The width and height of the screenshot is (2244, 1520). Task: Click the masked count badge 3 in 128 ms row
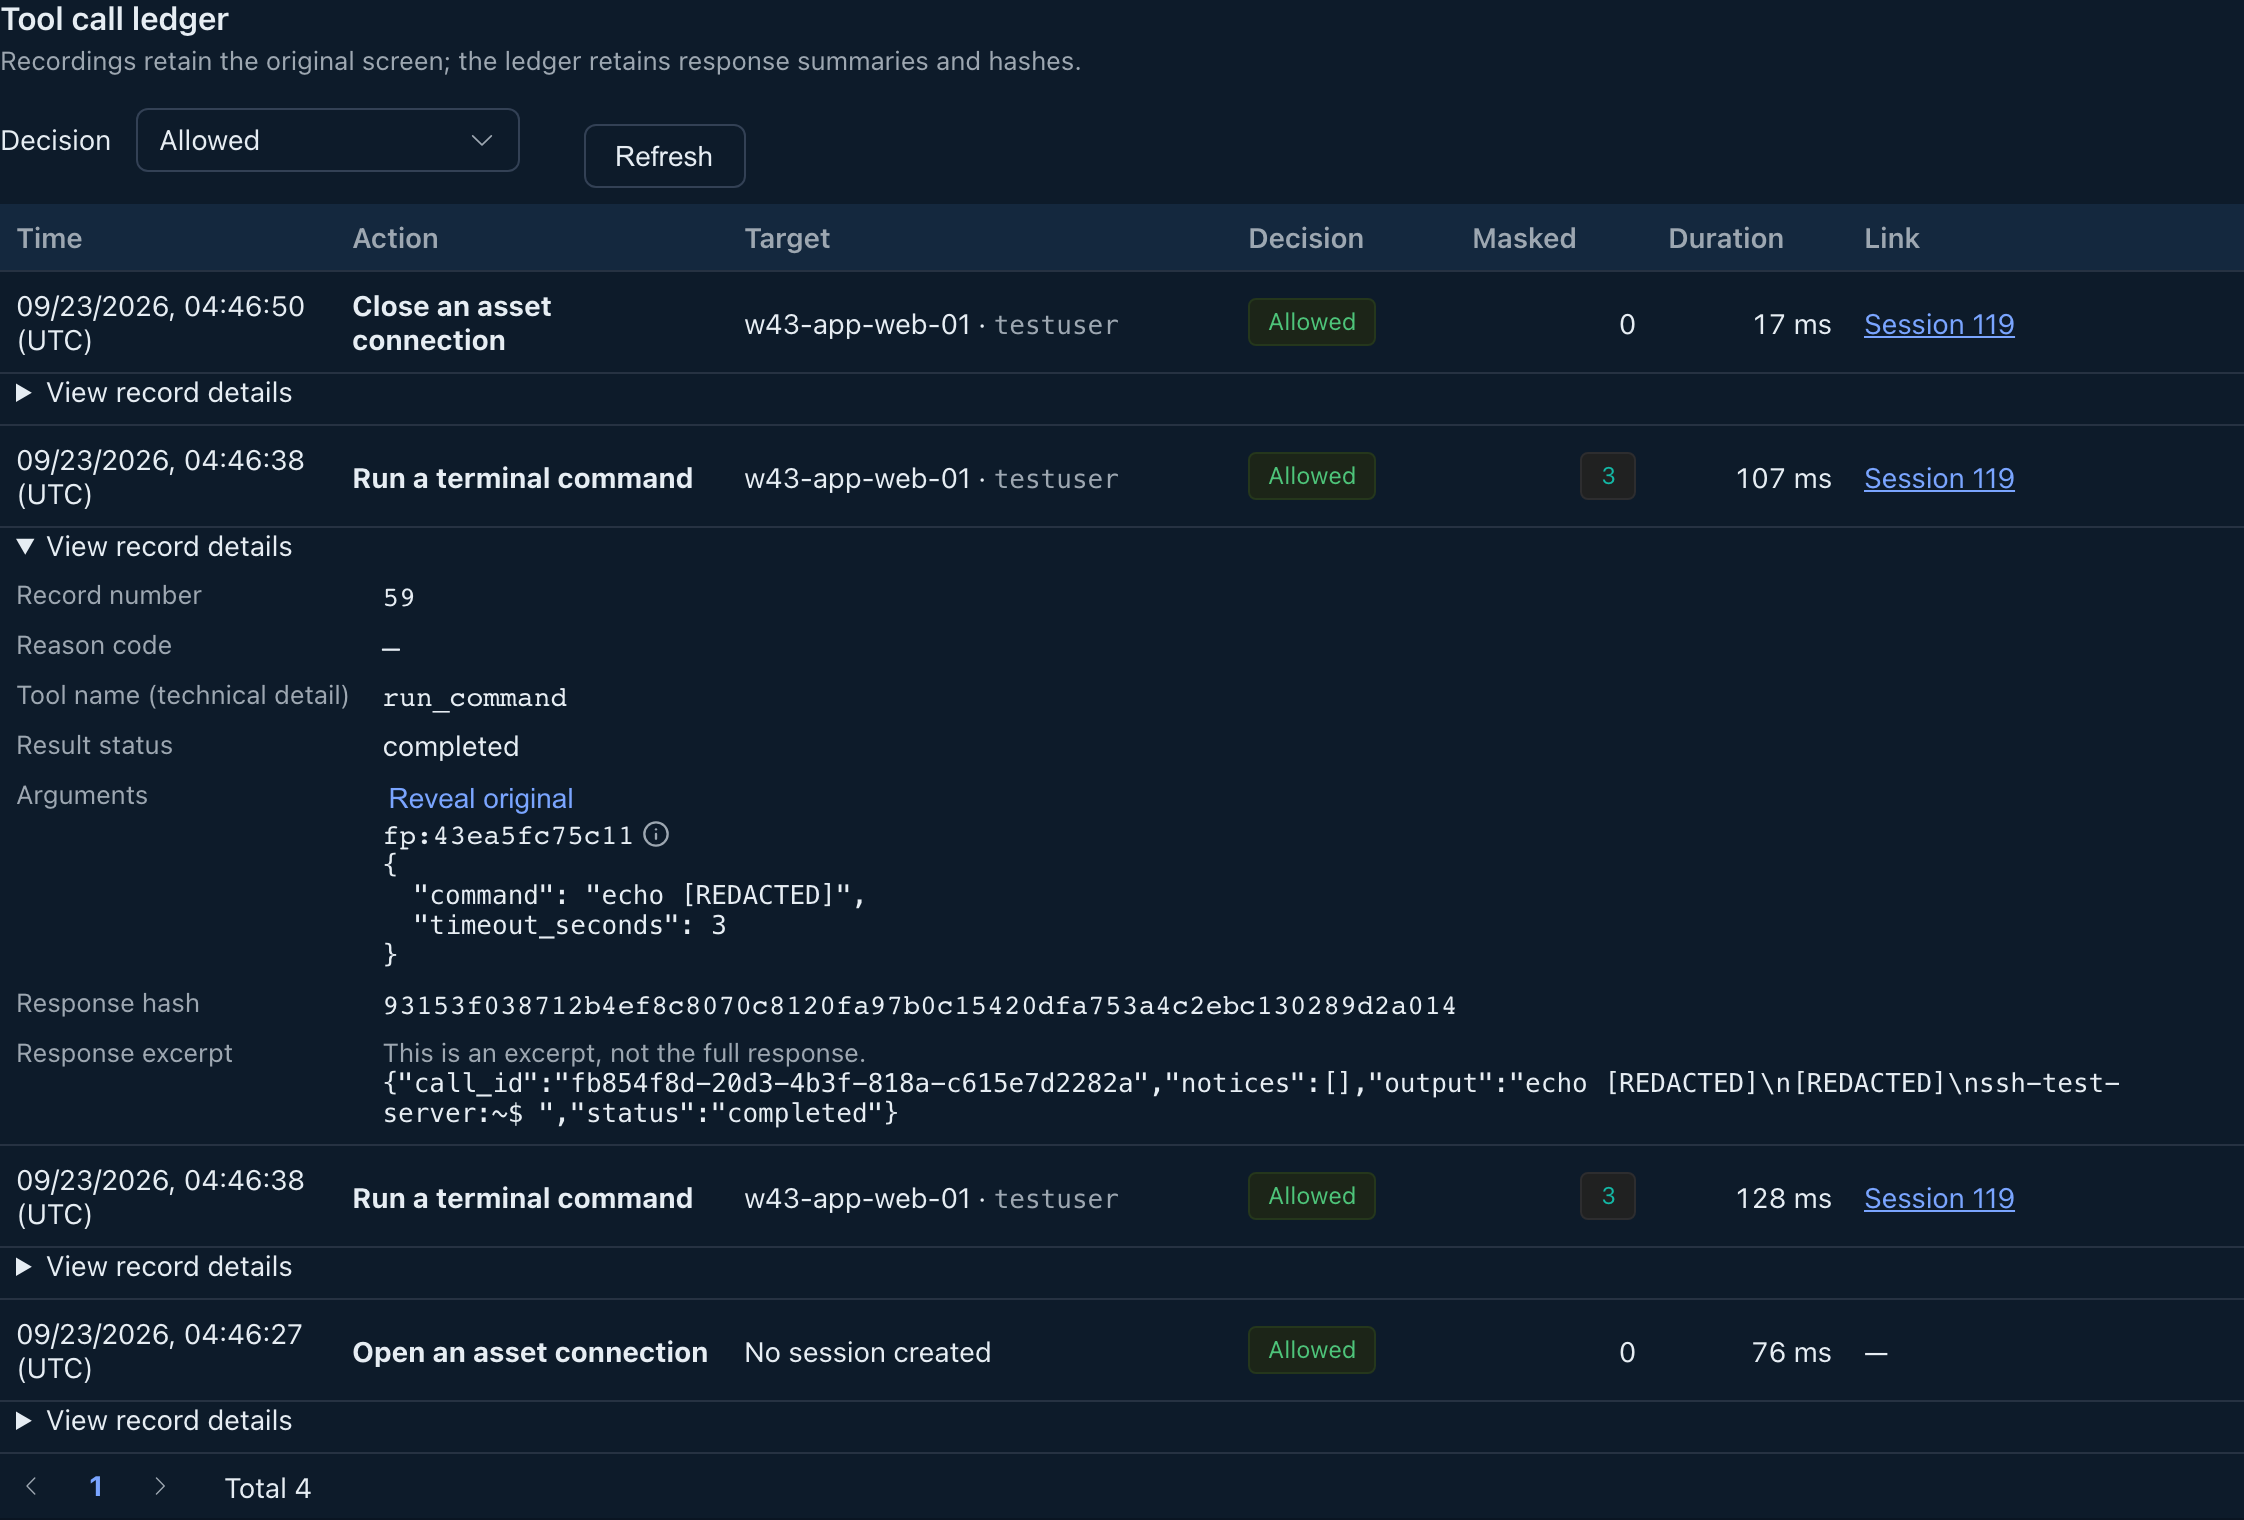[1608, 1196]
